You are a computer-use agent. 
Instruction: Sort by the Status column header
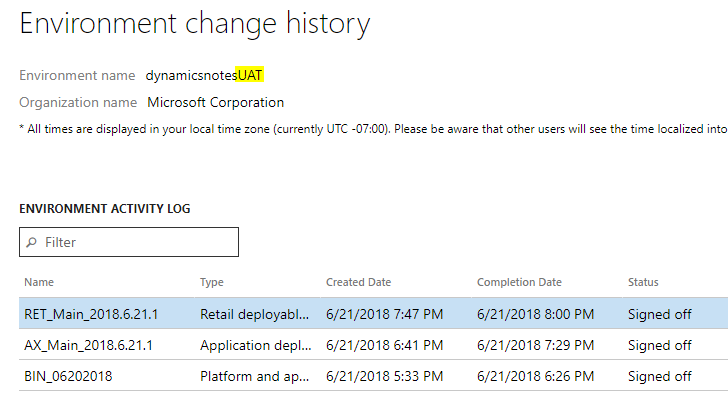[x=643, y=282]
